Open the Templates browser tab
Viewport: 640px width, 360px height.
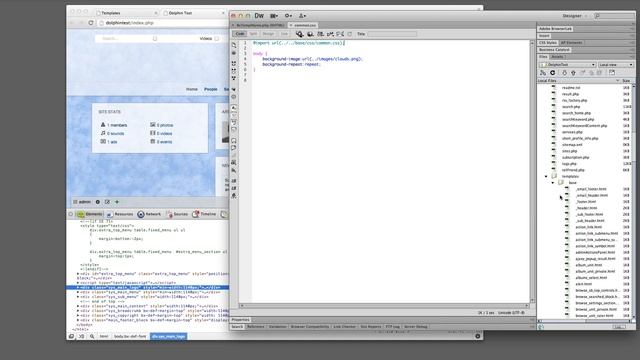[x=127, y=13]
